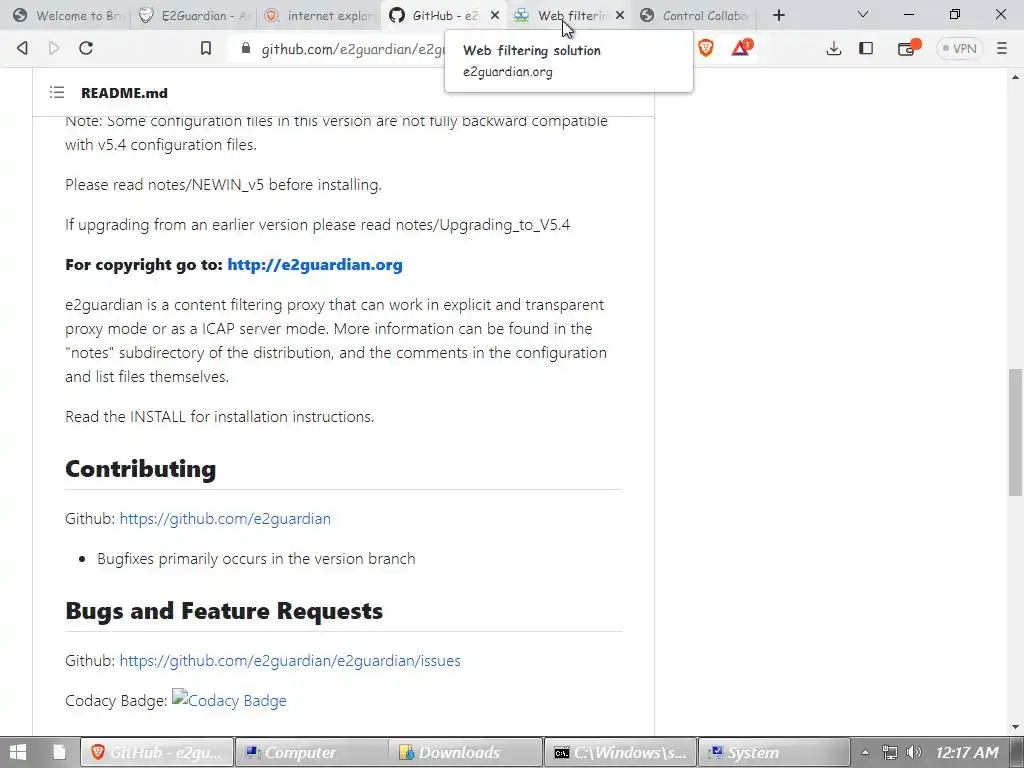Viewport: 1024px width, 768px height.
Task: Open the Computer window from taskbar
Action: (x=312, y=752)
